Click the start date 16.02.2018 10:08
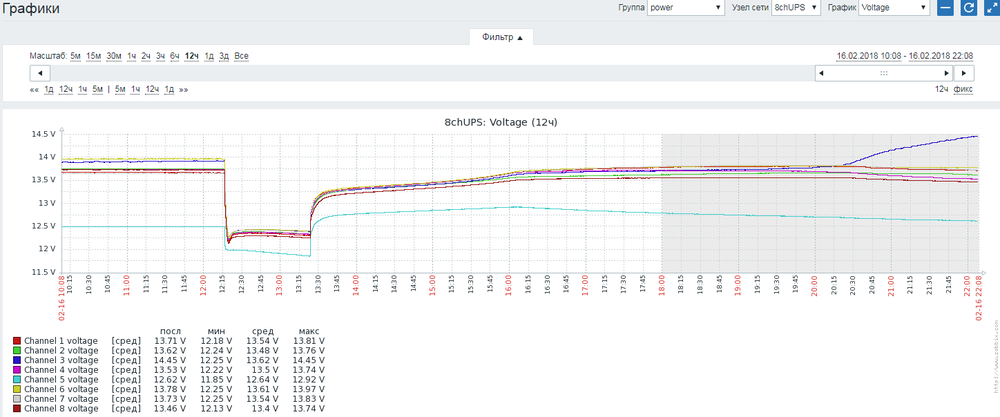This screenshot has width=1000, height=417. [x=868, y=56]
